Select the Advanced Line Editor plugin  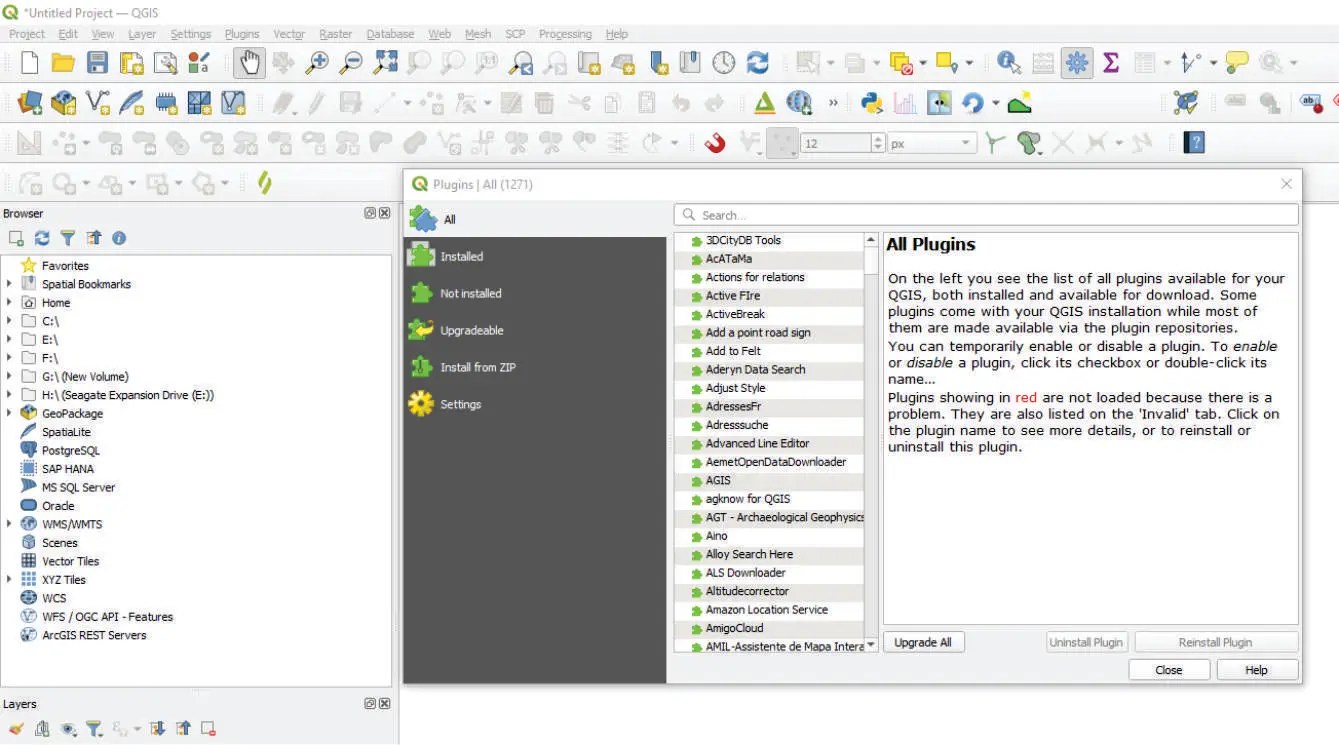[770, 443]
